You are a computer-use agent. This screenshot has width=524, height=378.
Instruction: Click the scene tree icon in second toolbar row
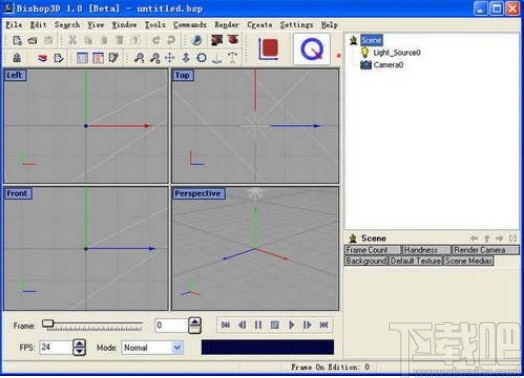(17, 58)
